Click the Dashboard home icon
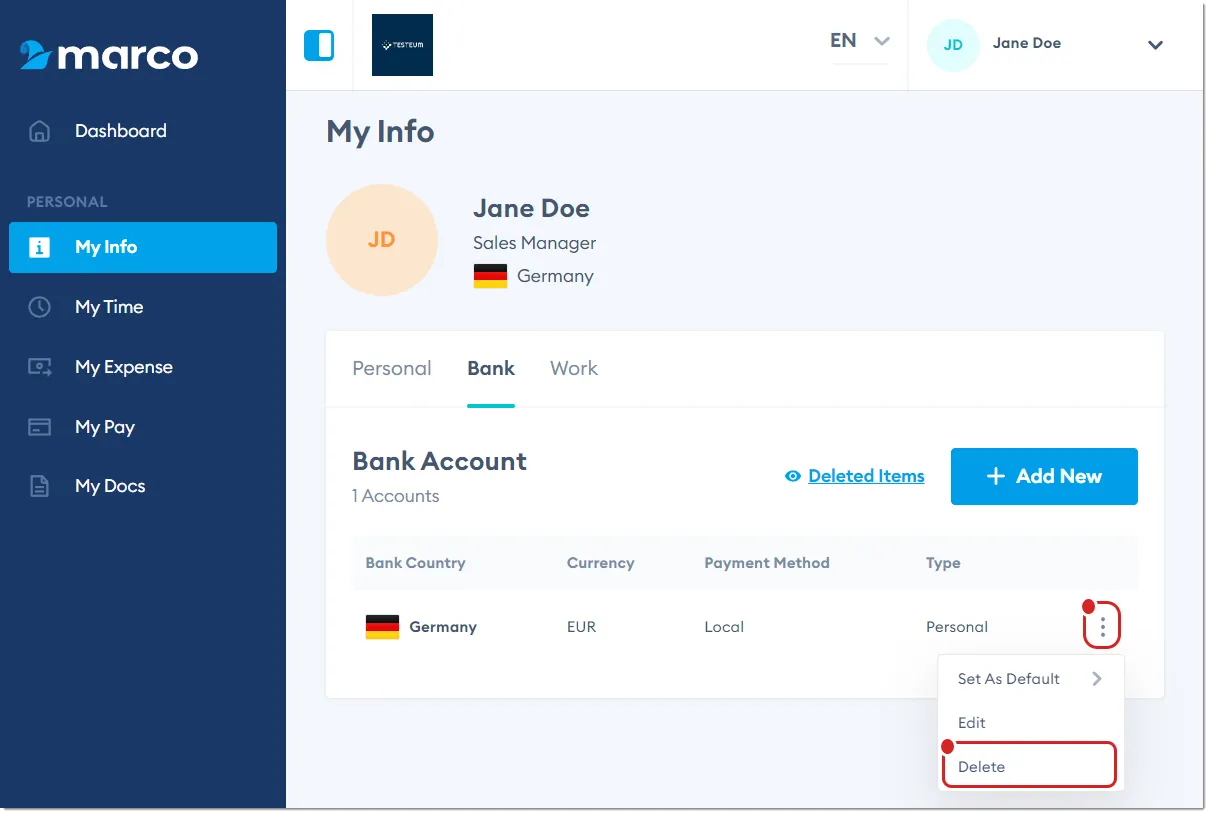The image size is (1209, 814). tap(39, 131)
